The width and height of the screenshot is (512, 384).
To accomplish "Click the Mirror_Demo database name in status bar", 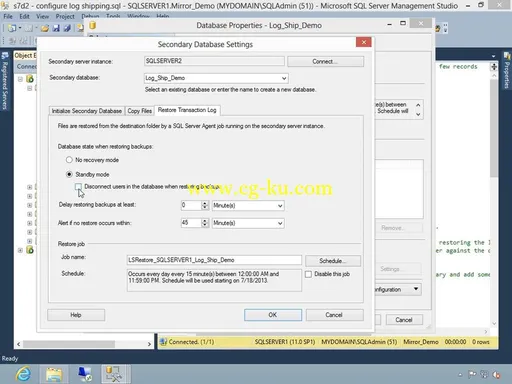I will (421, 342).
